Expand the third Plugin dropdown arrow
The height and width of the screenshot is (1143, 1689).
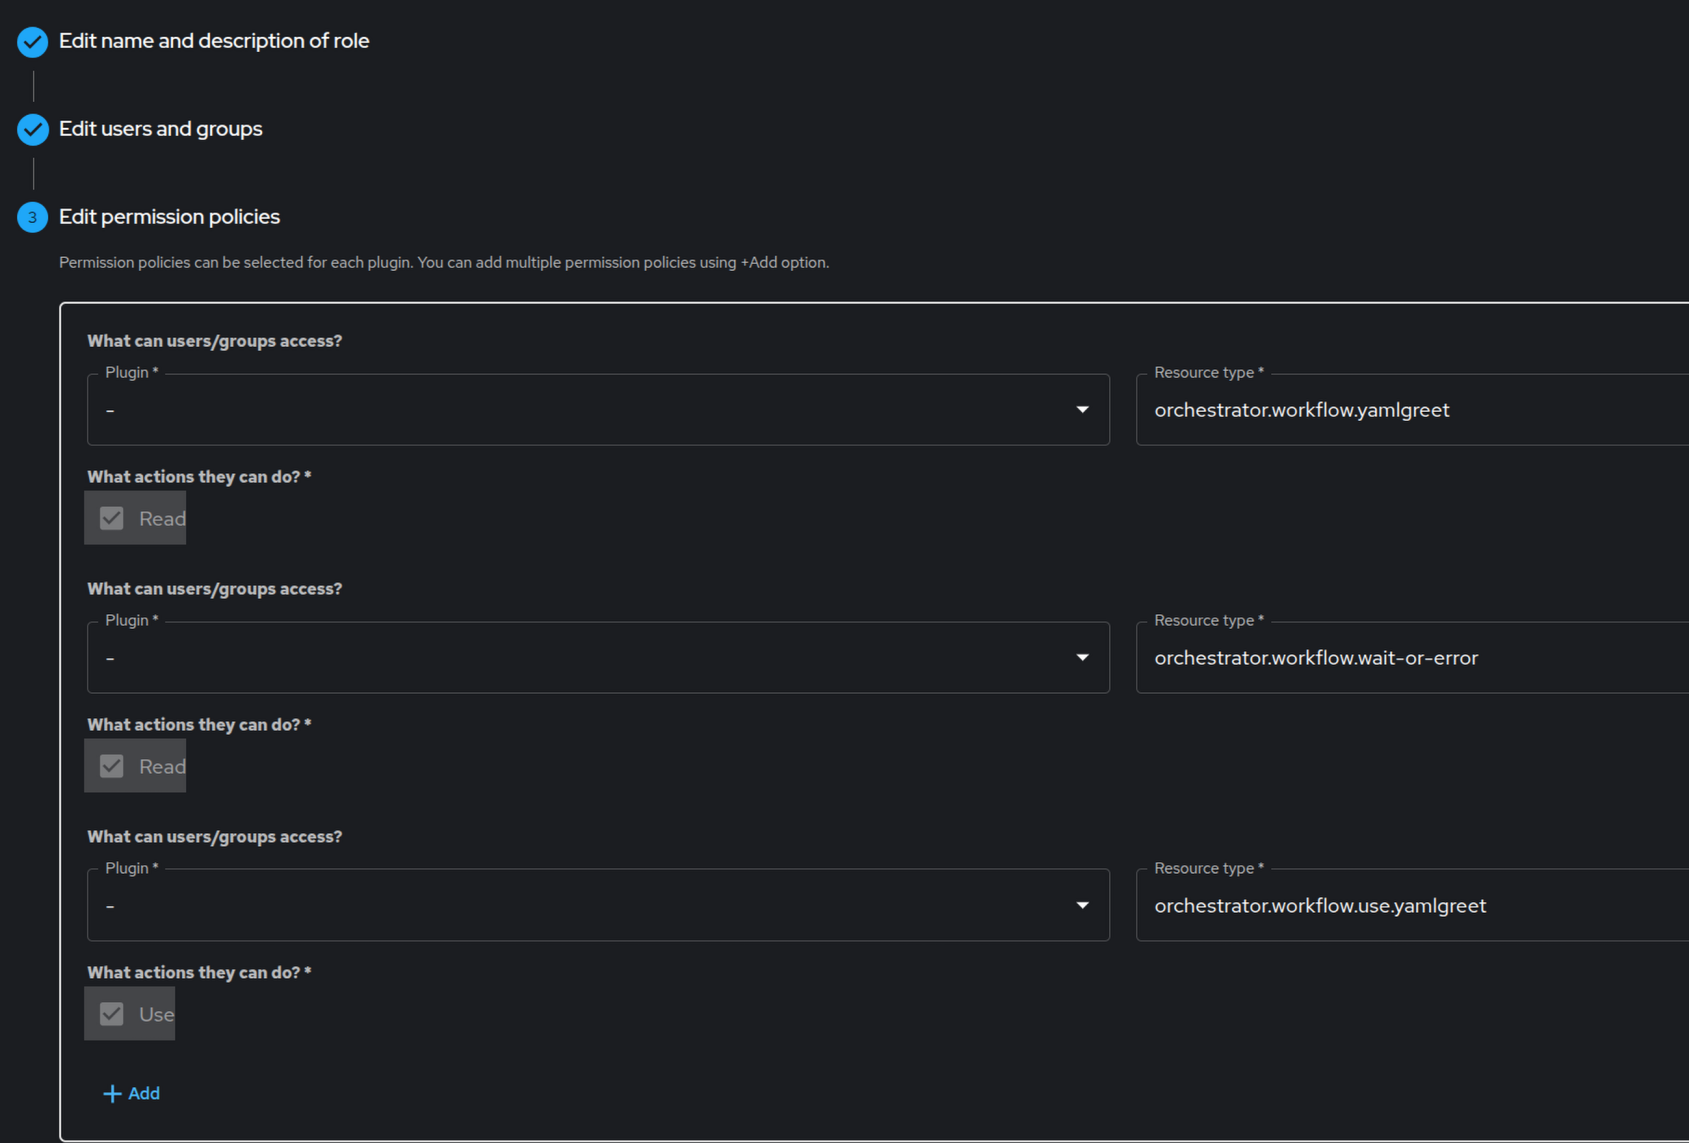tap(1082, 906)
